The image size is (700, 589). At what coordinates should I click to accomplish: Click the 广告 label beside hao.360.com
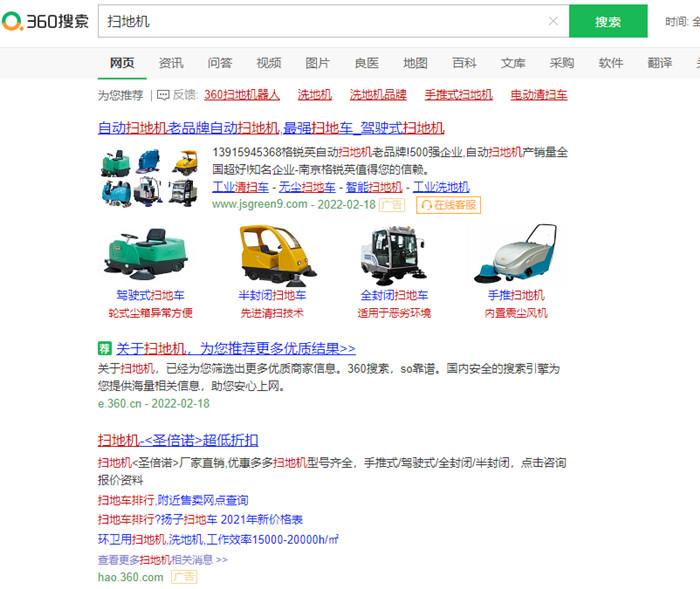184,577
